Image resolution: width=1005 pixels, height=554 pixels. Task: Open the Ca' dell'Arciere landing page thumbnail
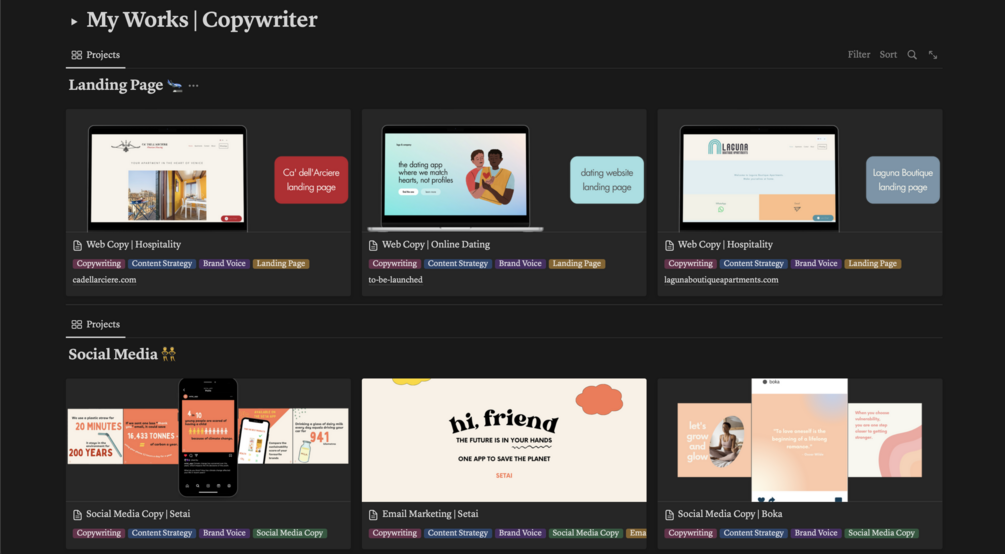pyautogui.click(x=208, y=171)
